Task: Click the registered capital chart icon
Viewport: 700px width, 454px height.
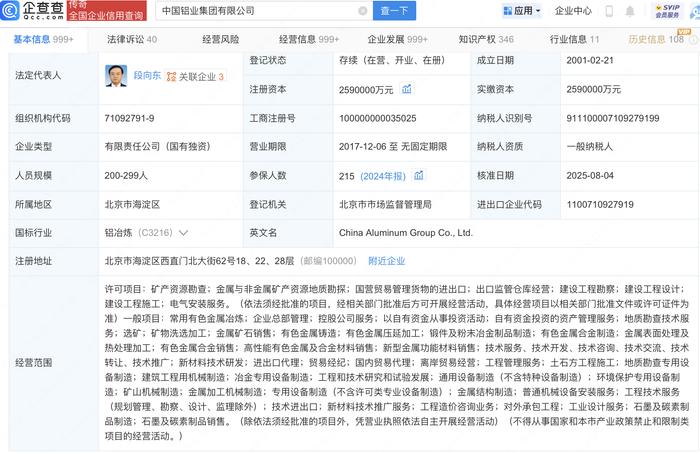Action: point(406,89)
